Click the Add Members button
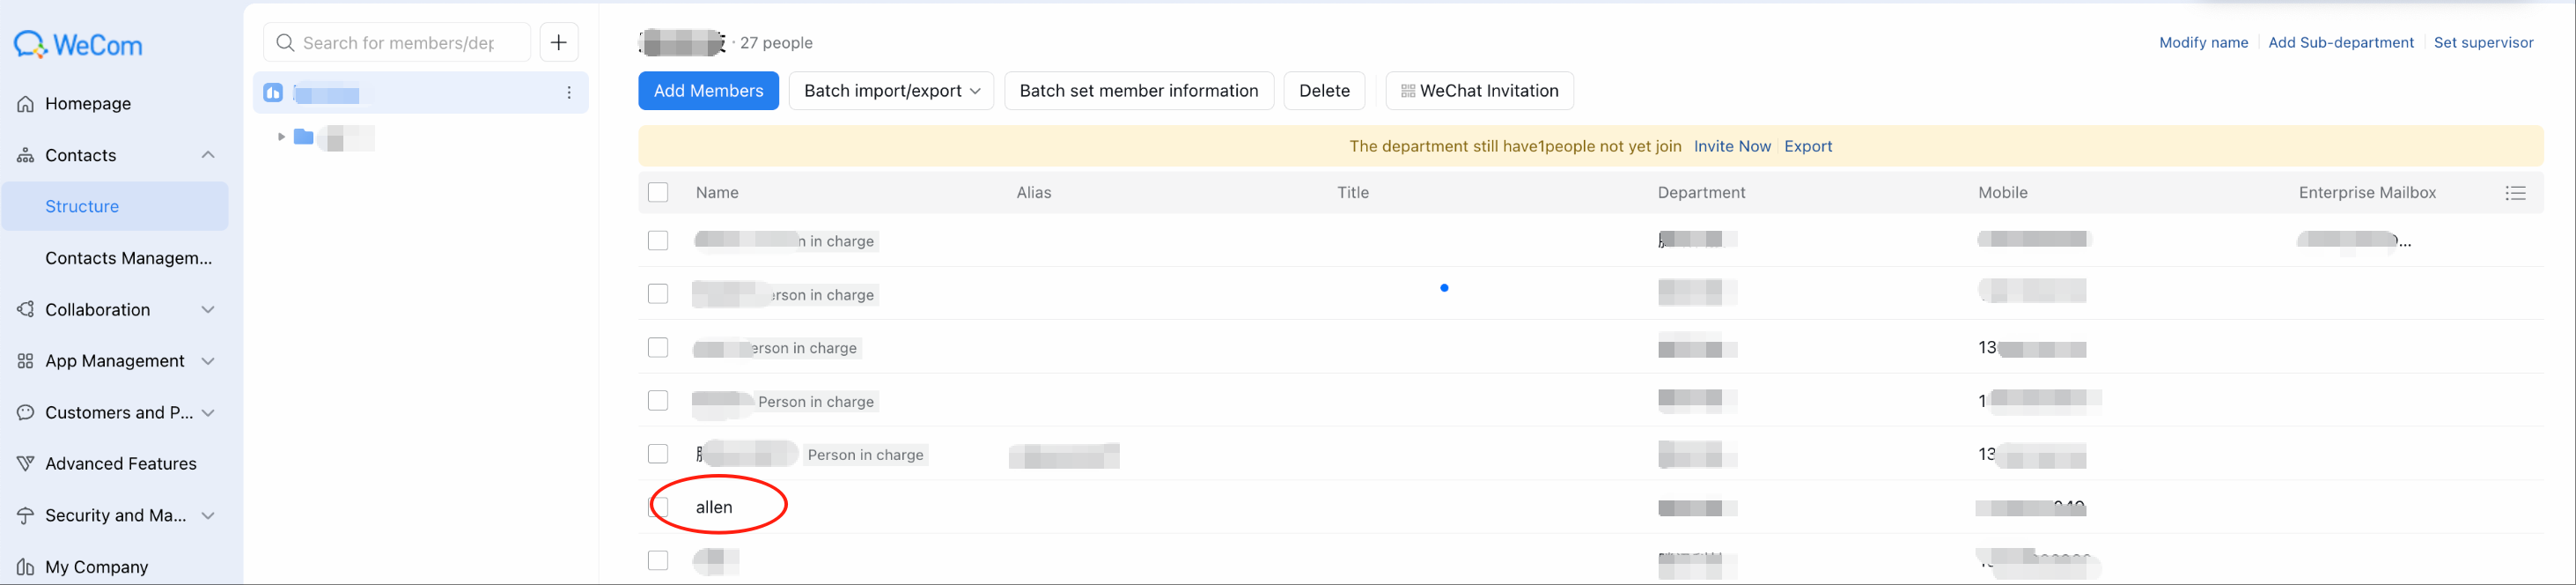This screenshot has height=585, width=2576. click(708, 91)
